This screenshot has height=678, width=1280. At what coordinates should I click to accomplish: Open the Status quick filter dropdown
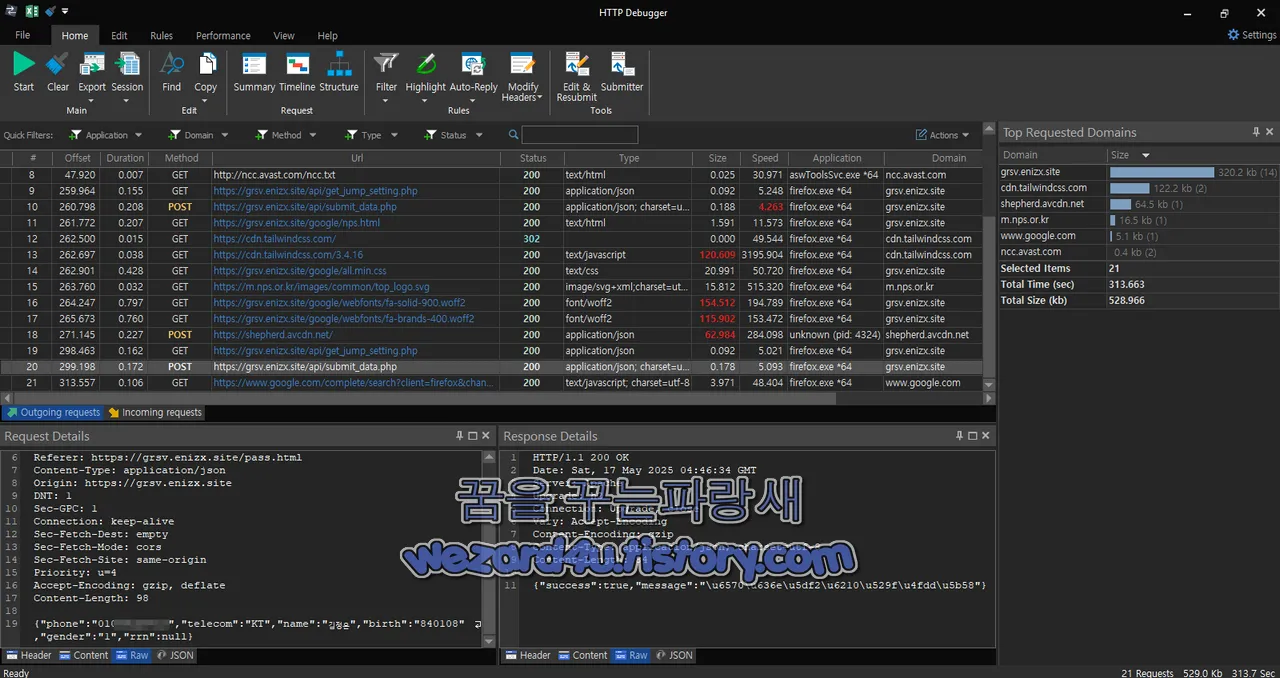pyautogui.click(x=453, y=135)
